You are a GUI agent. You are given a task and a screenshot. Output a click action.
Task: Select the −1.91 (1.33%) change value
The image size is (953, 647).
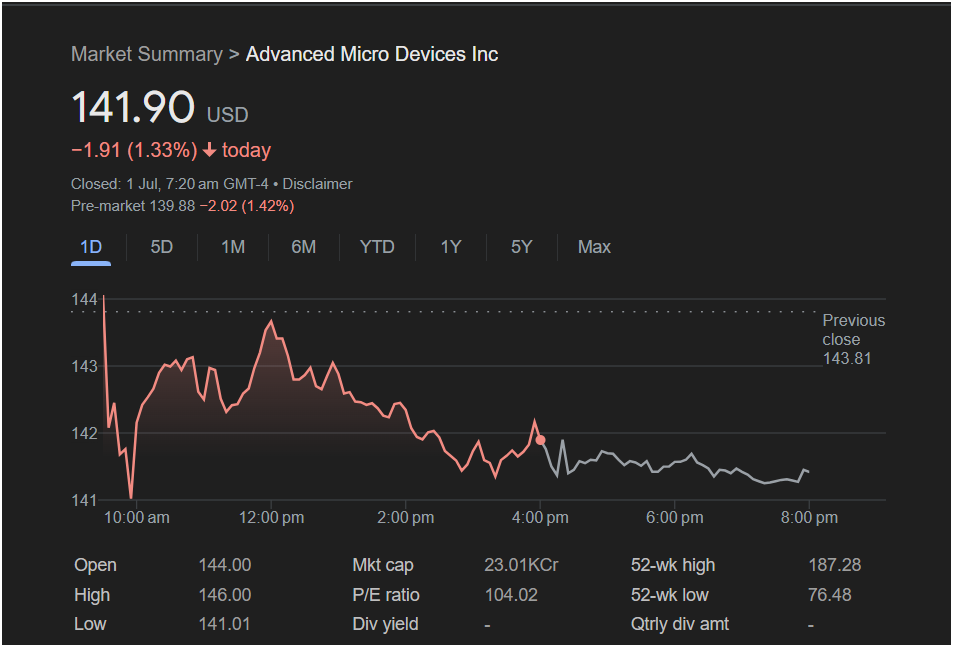[134, 150]
